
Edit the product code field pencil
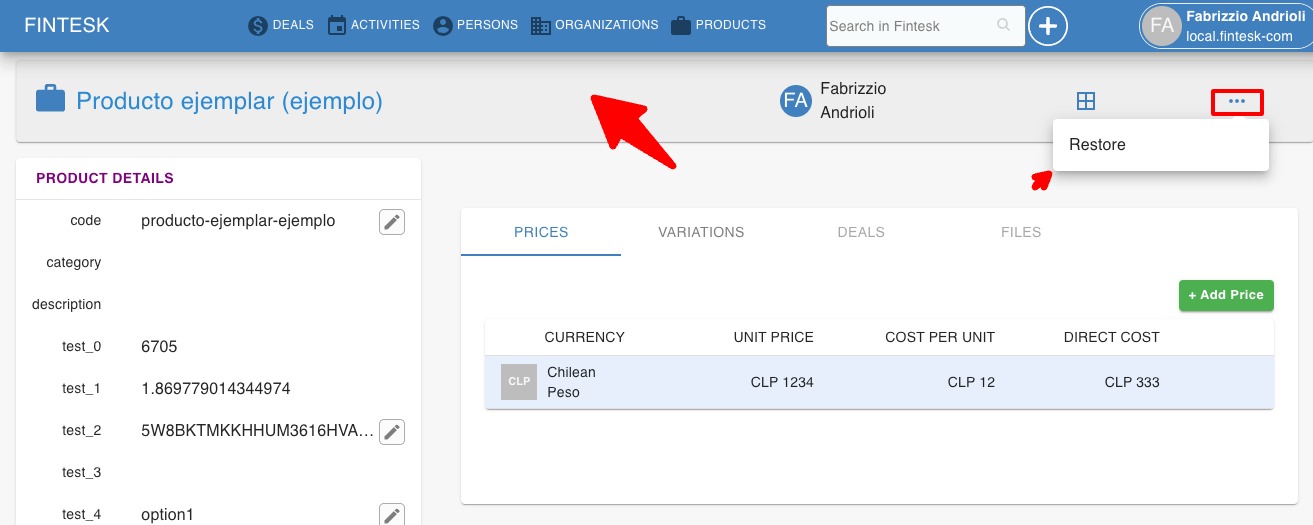392,222
